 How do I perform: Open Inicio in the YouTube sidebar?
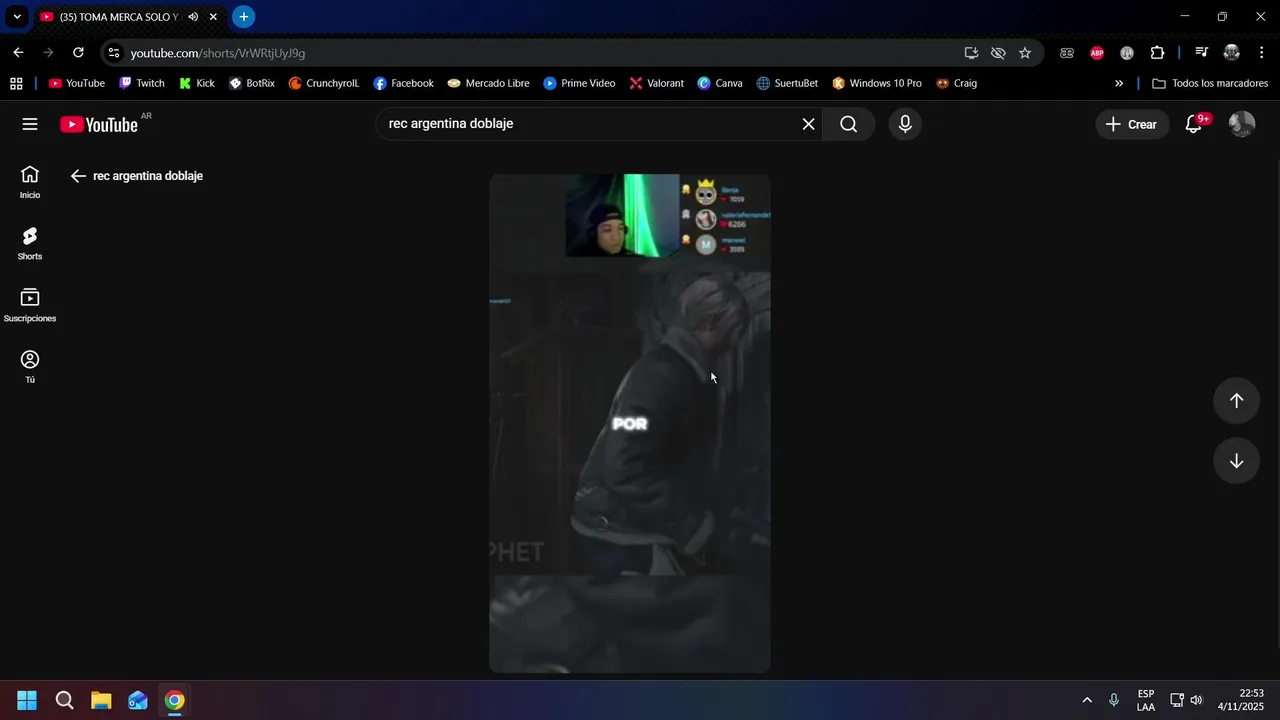click(x=30, y=182)
